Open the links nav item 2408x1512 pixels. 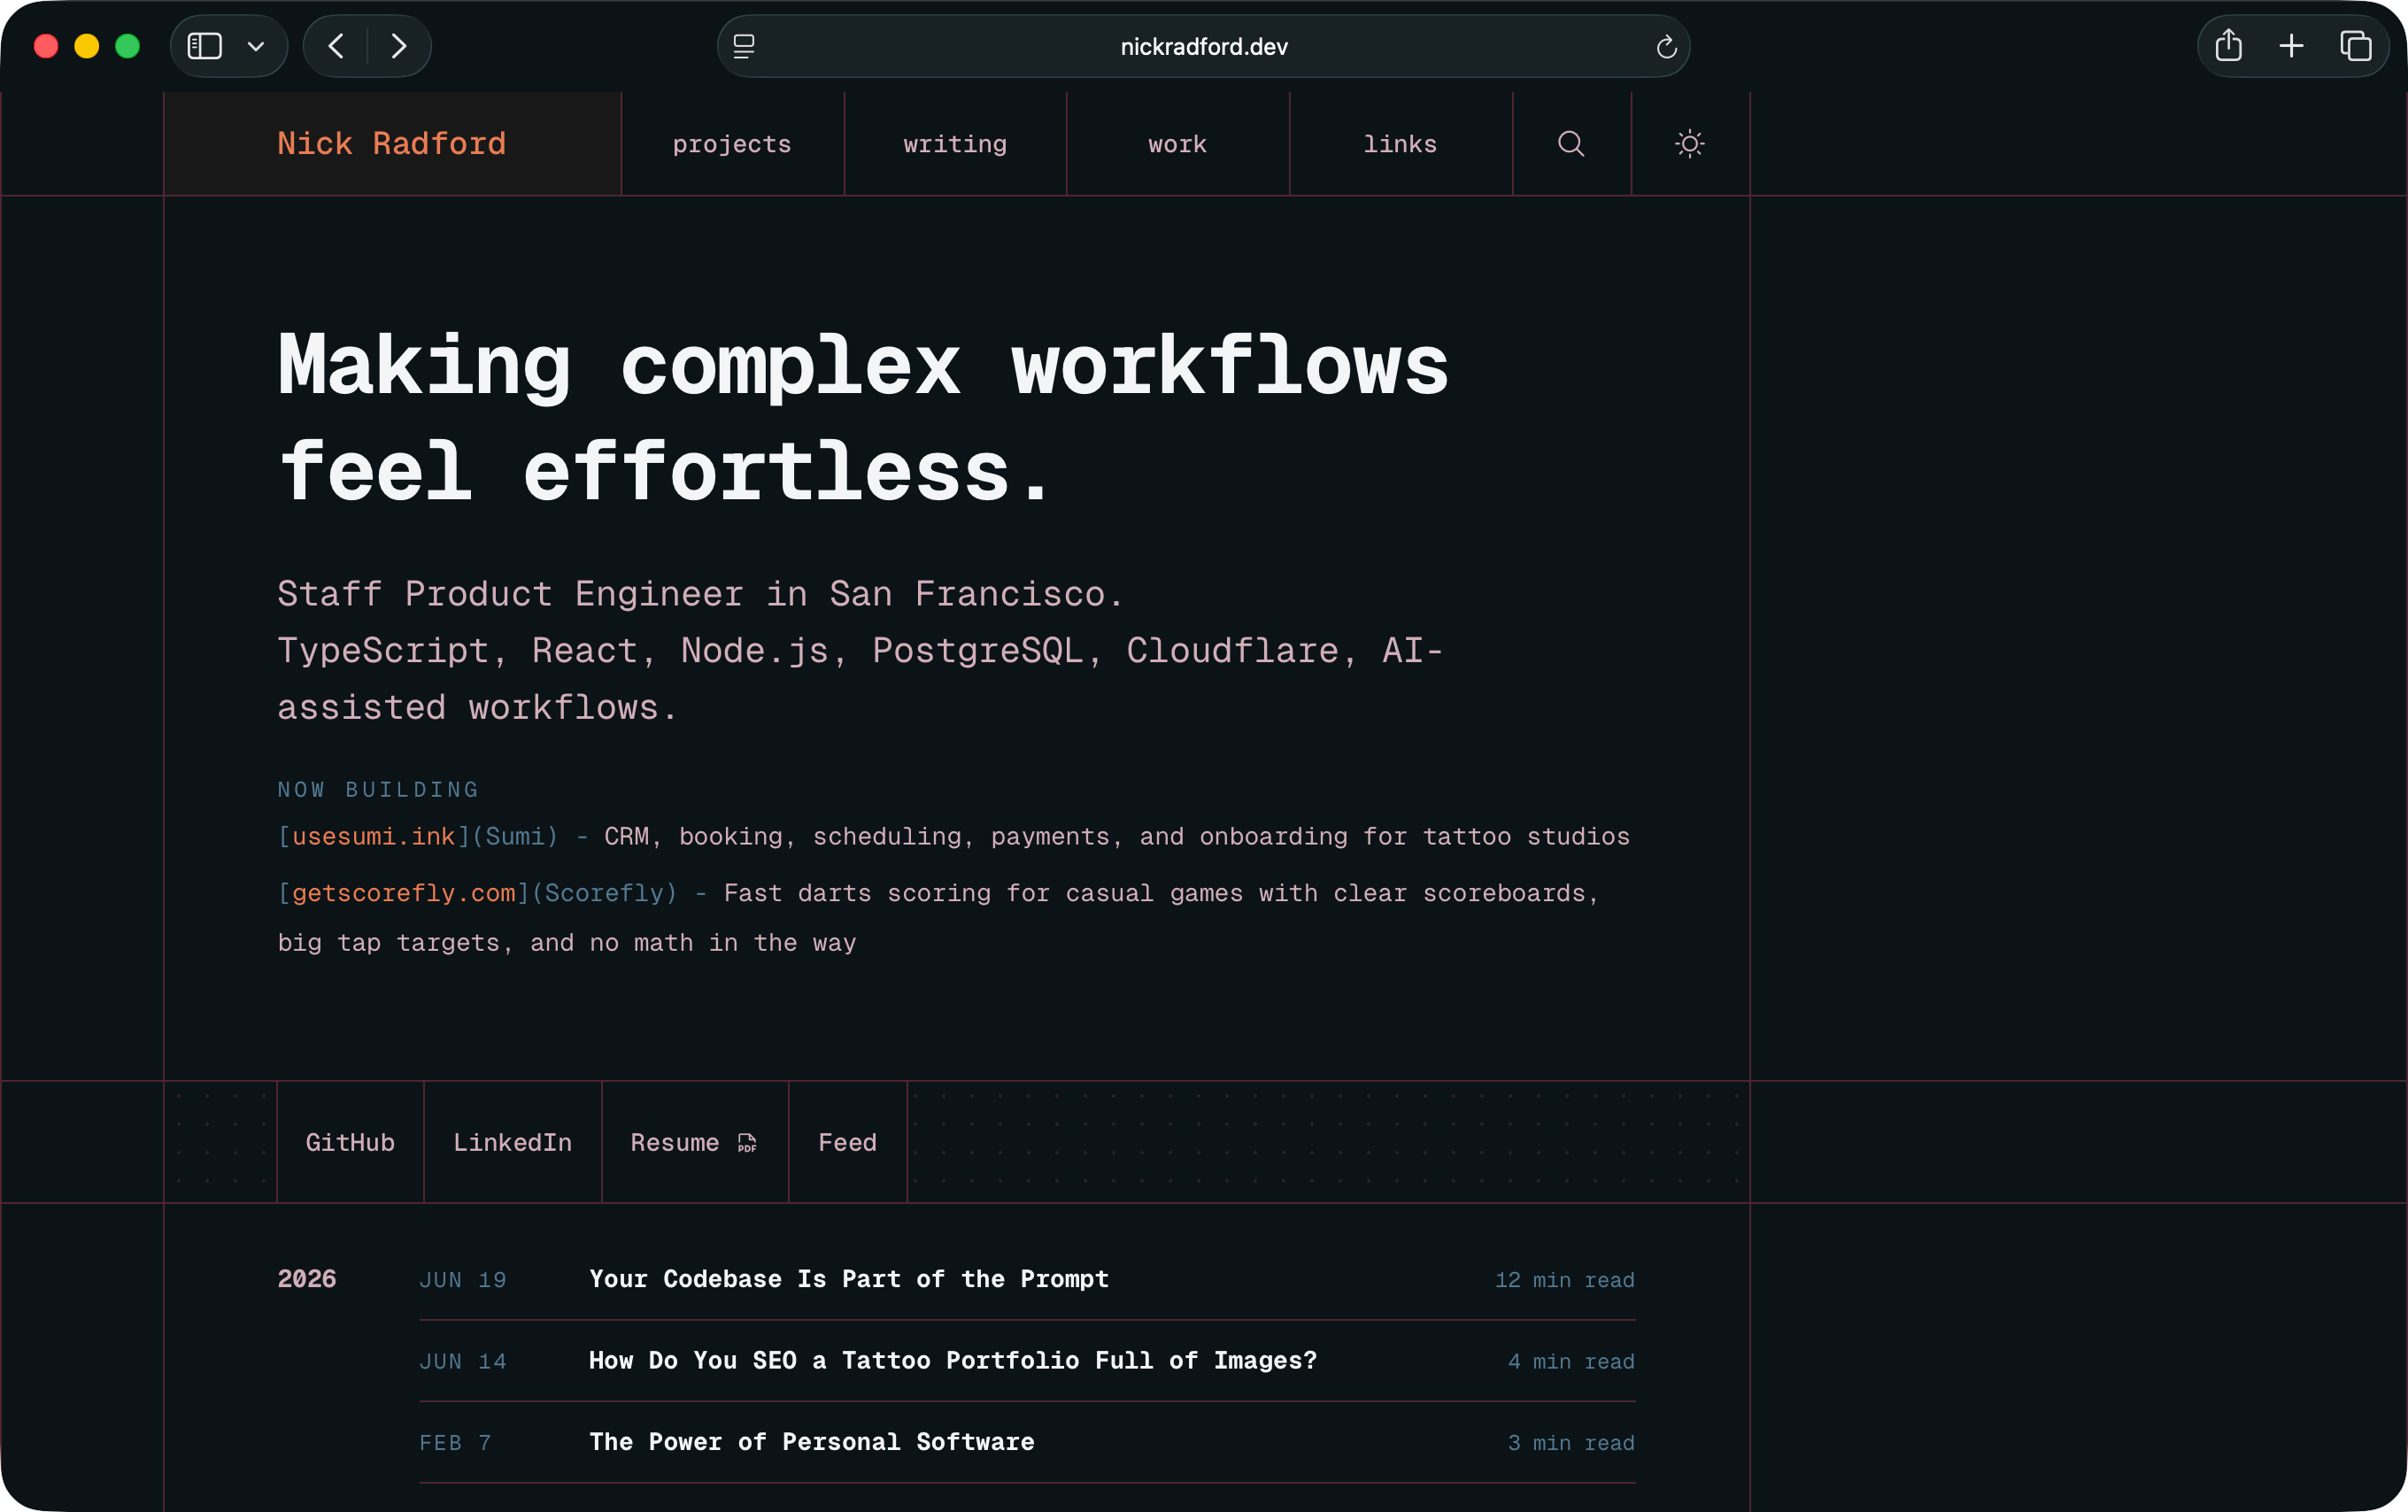[1400, 144]
